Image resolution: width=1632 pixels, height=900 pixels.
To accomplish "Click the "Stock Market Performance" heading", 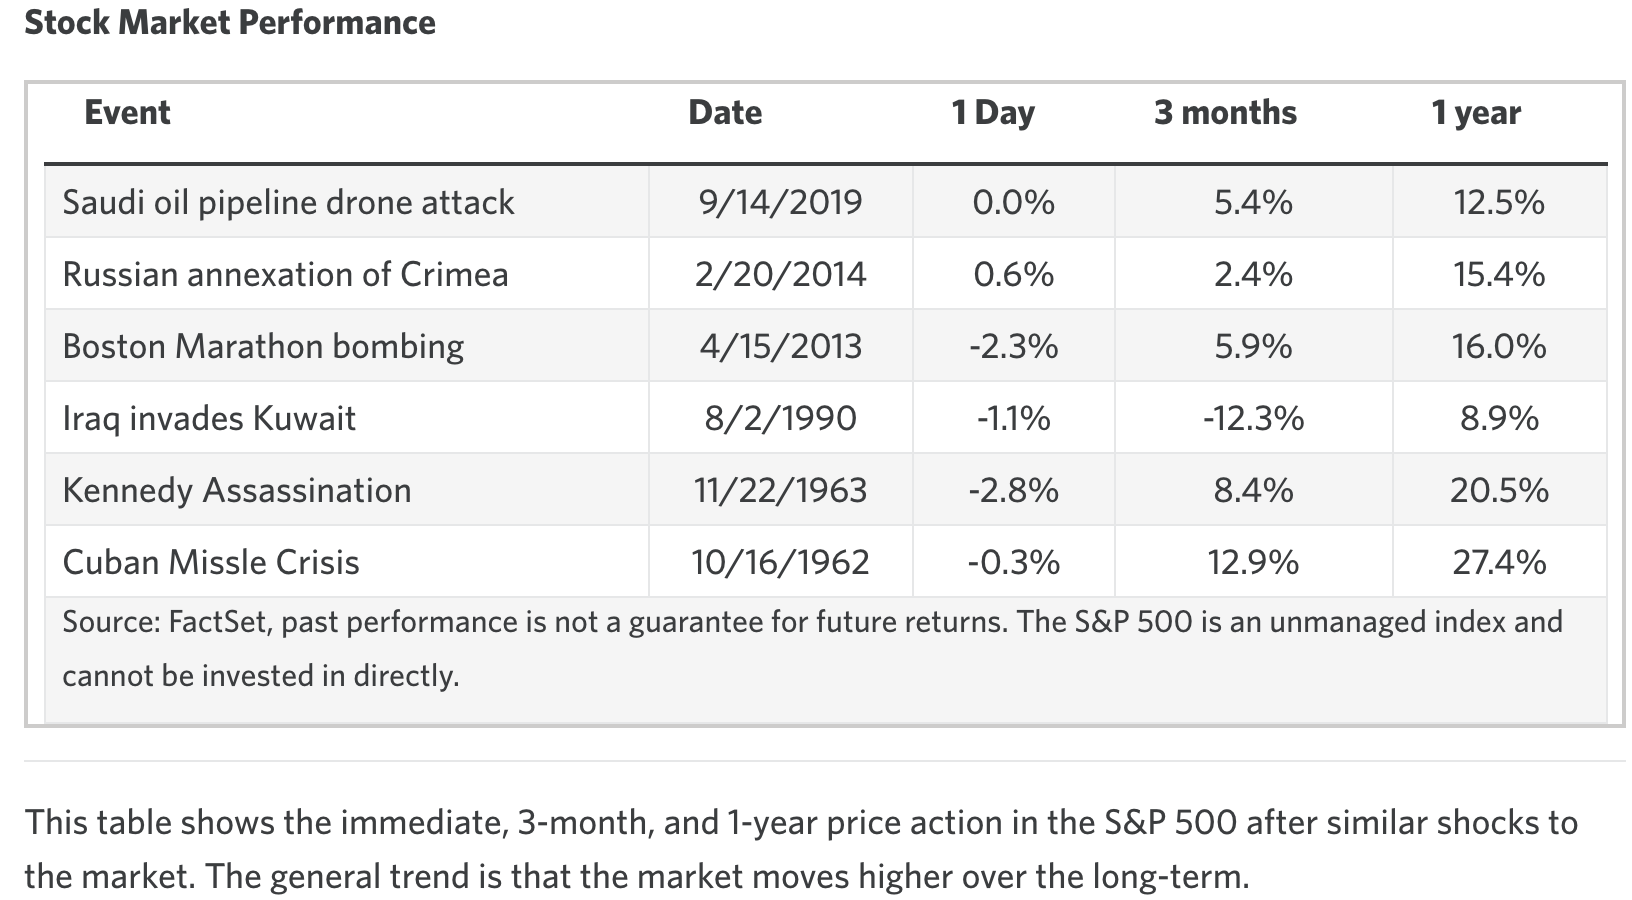I will tap(230, 23).
